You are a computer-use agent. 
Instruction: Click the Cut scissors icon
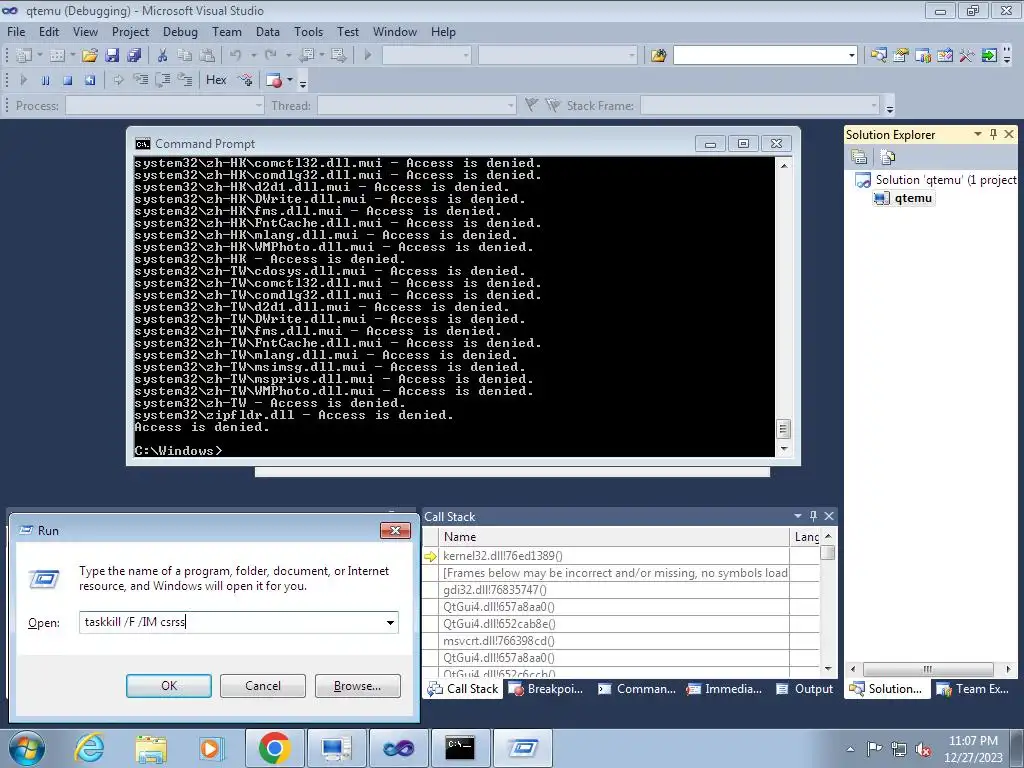163,56
